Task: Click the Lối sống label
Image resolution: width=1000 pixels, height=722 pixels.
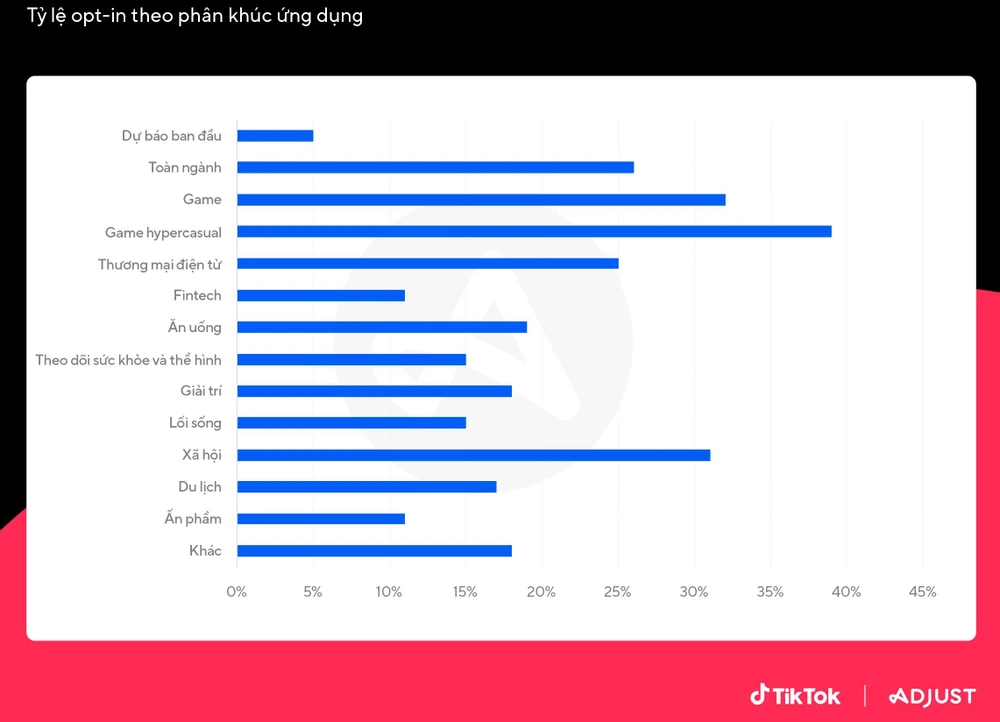Action: point(195,423)
